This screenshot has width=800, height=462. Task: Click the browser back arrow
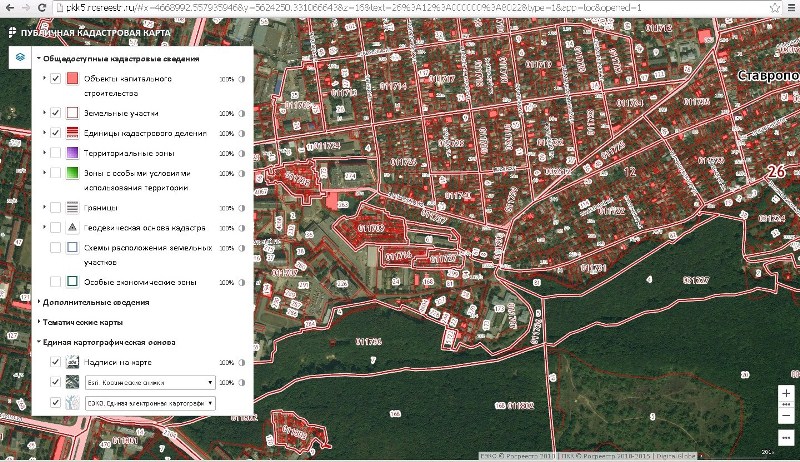9,7
